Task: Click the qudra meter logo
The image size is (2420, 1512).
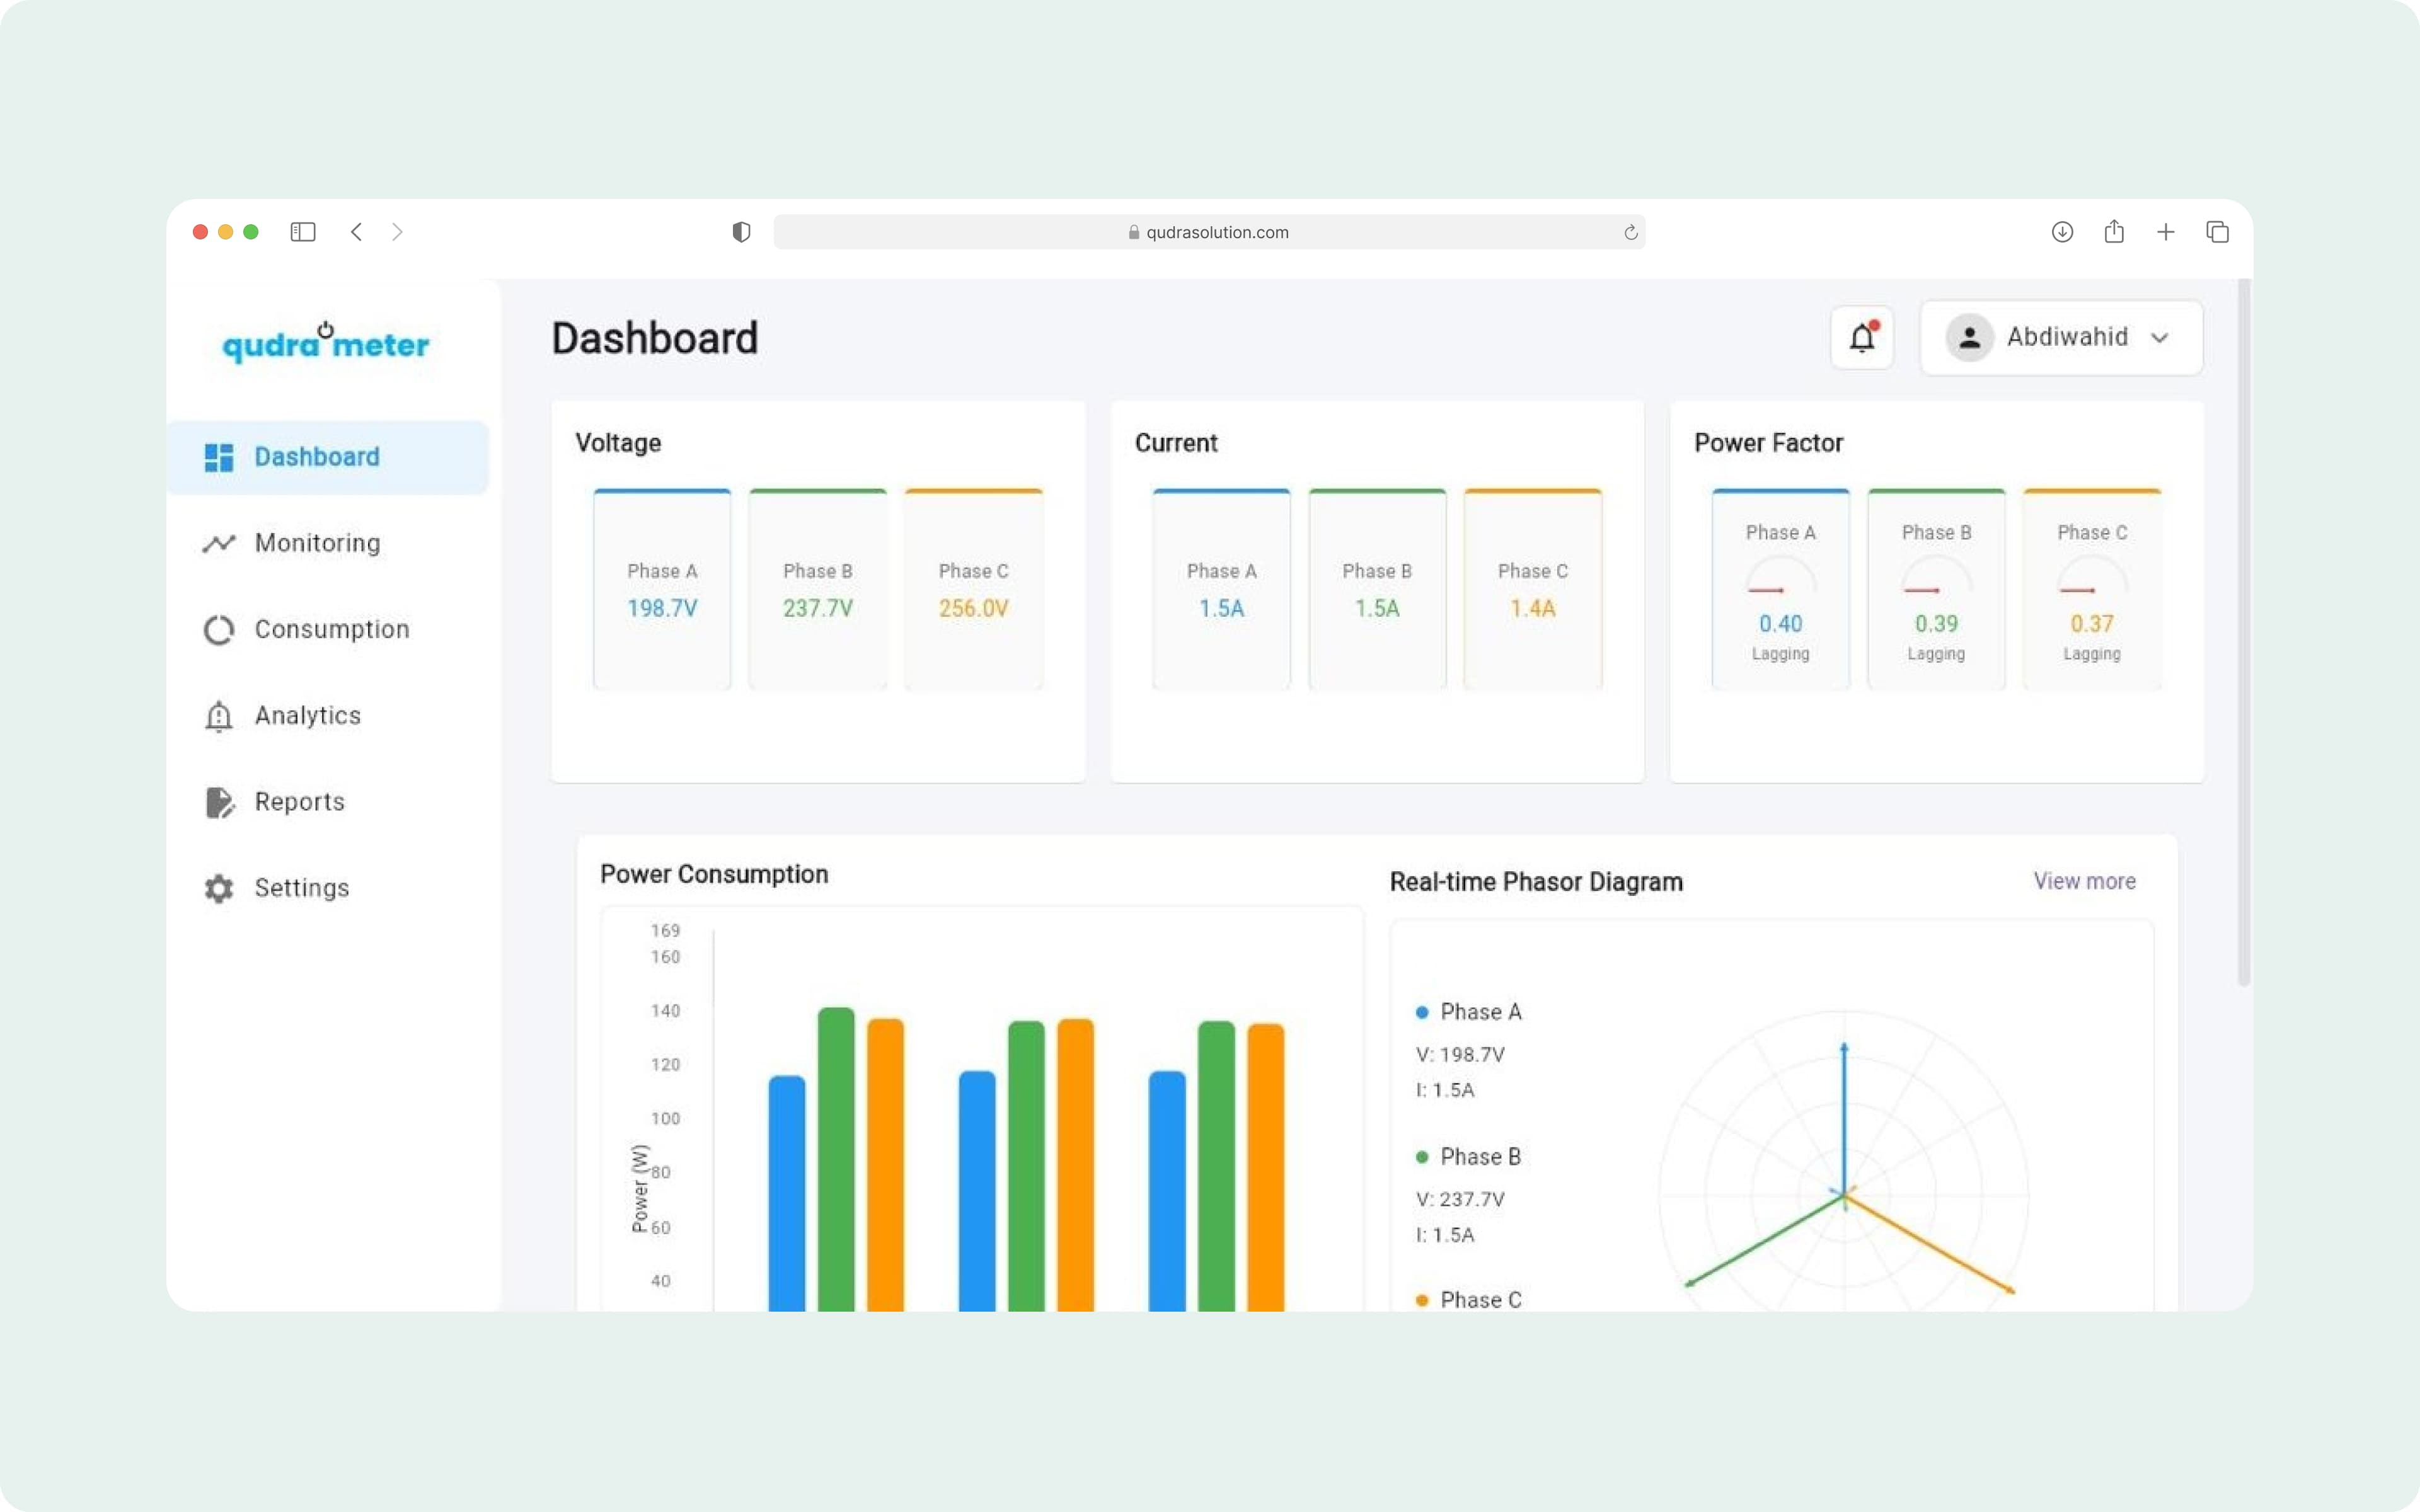Action: (325, 343)
